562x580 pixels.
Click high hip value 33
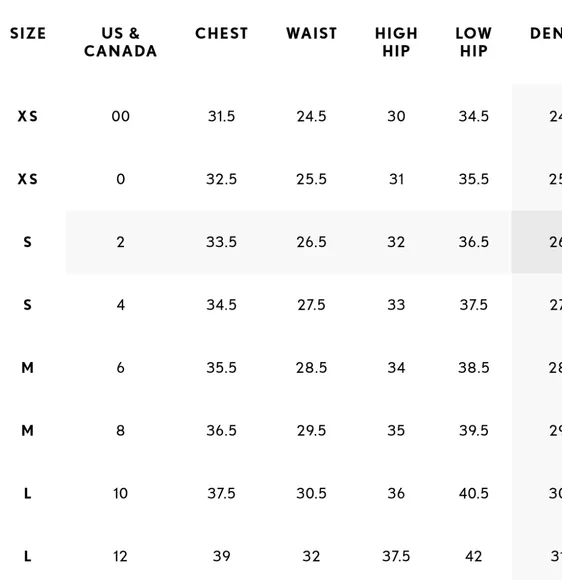[x=396, y=305]
